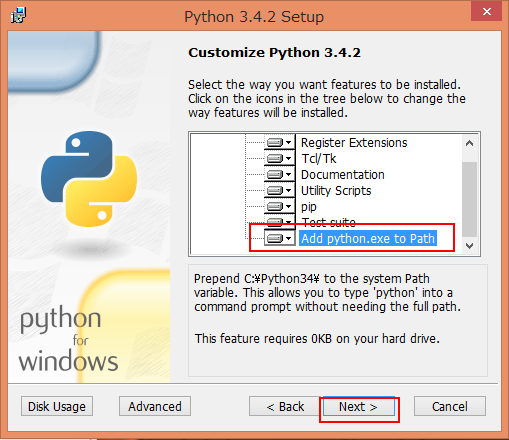Click the Register Extensions drive icon
The image size is (509, 440).
click(279, 143)
